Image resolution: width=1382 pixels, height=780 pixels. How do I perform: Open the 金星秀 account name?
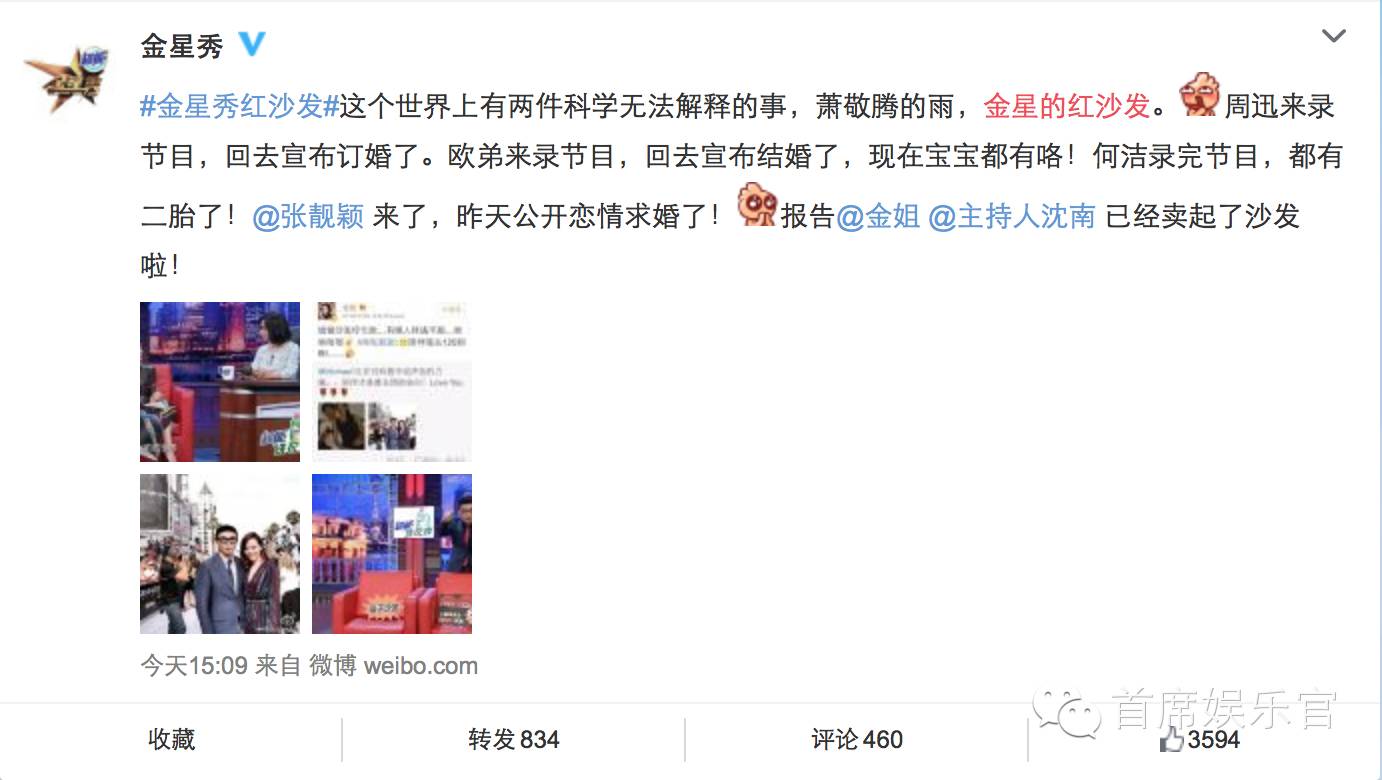182,46
